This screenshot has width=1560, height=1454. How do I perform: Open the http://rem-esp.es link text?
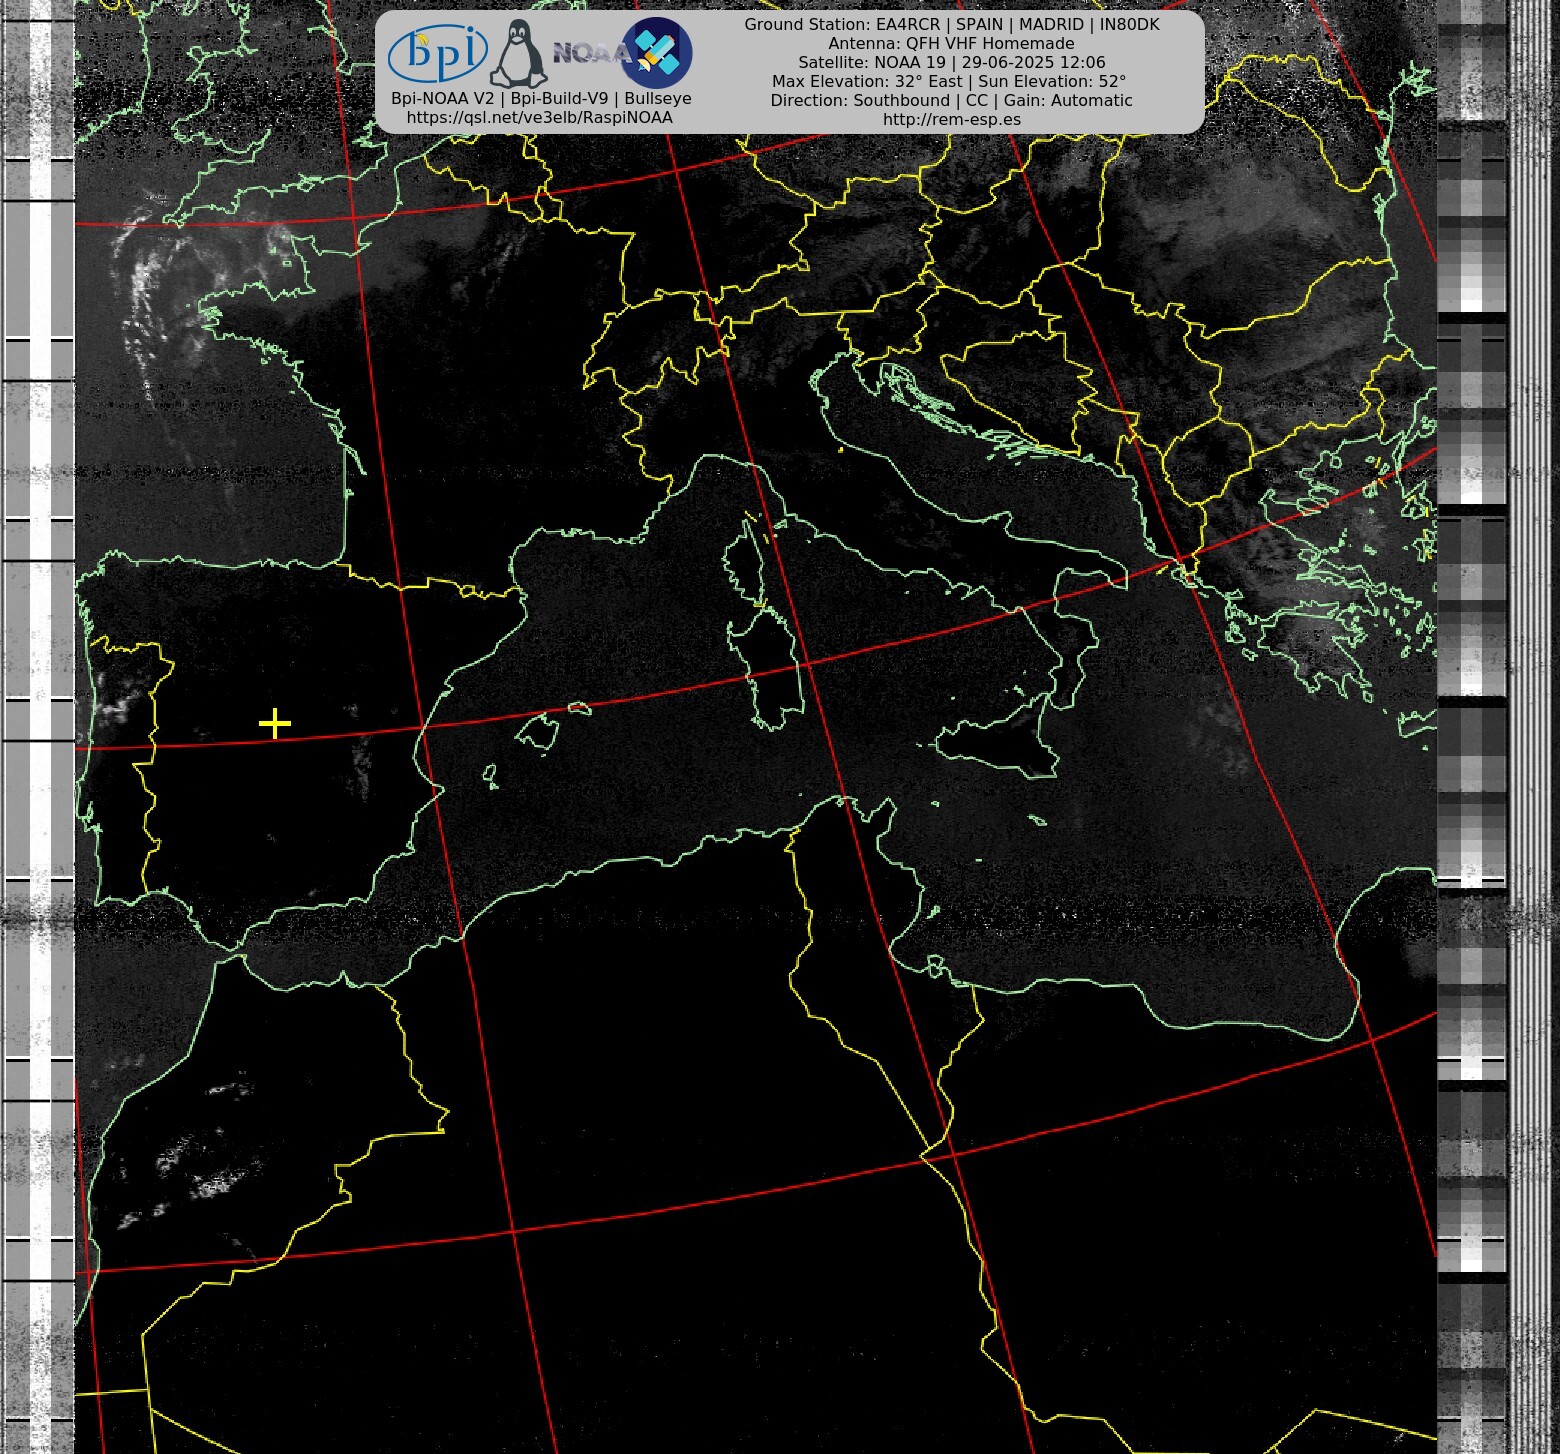pyautogui.click(x=952, y=120)
